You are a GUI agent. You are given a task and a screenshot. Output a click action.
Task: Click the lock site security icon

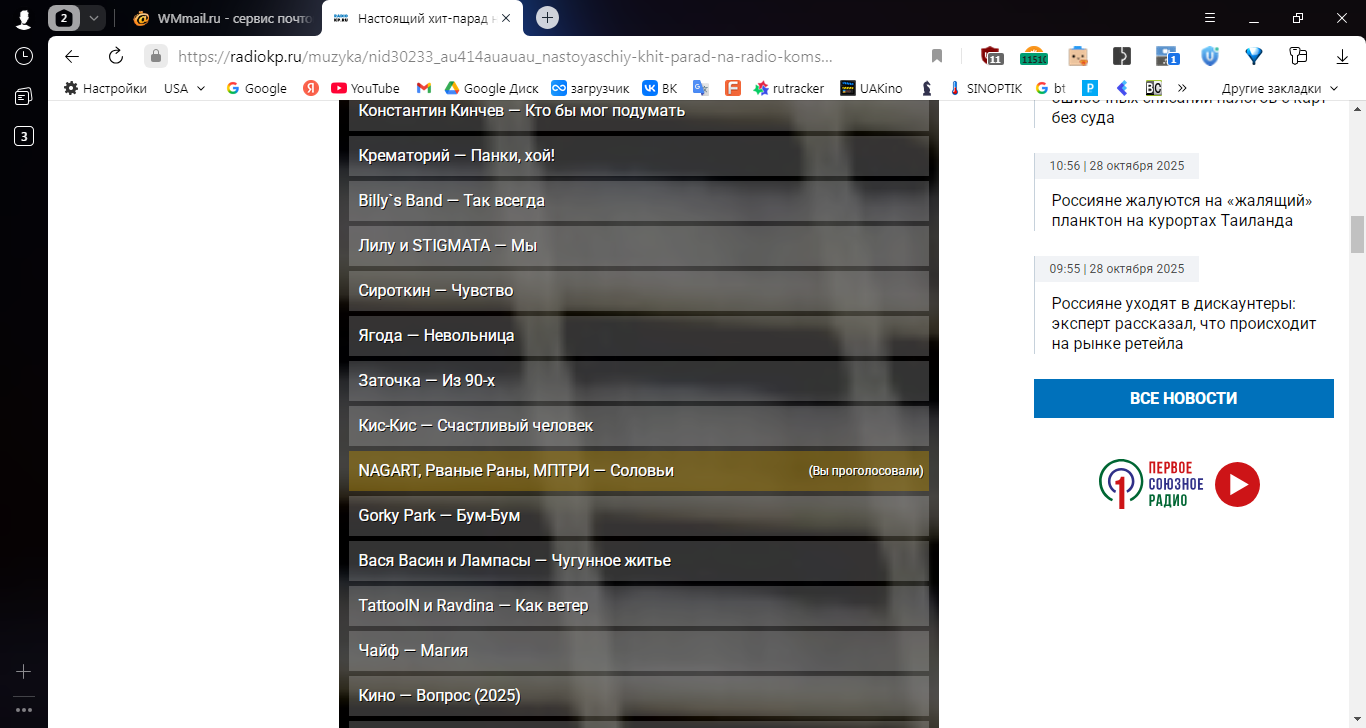coord(155,56)
